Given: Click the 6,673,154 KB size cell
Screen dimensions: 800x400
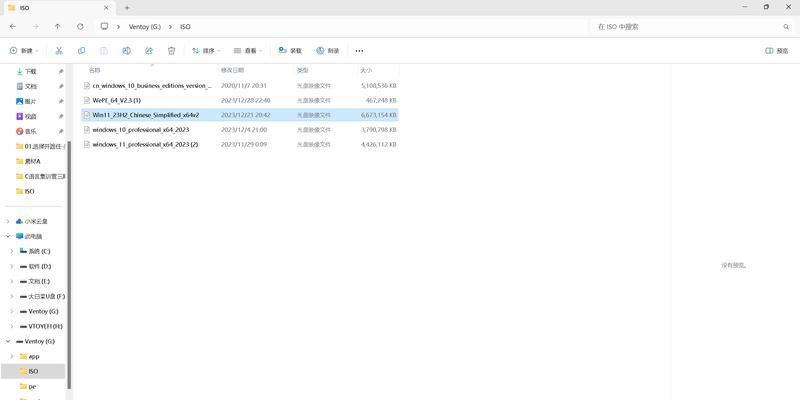Looking at the screenshot, I should pos(379,115).
